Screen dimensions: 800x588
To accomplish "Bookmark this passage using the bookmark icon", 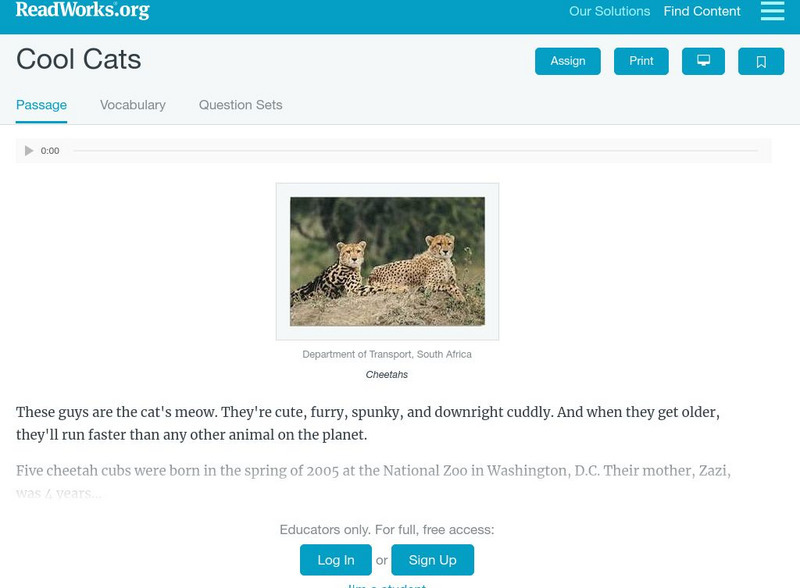I will (761, 61).
